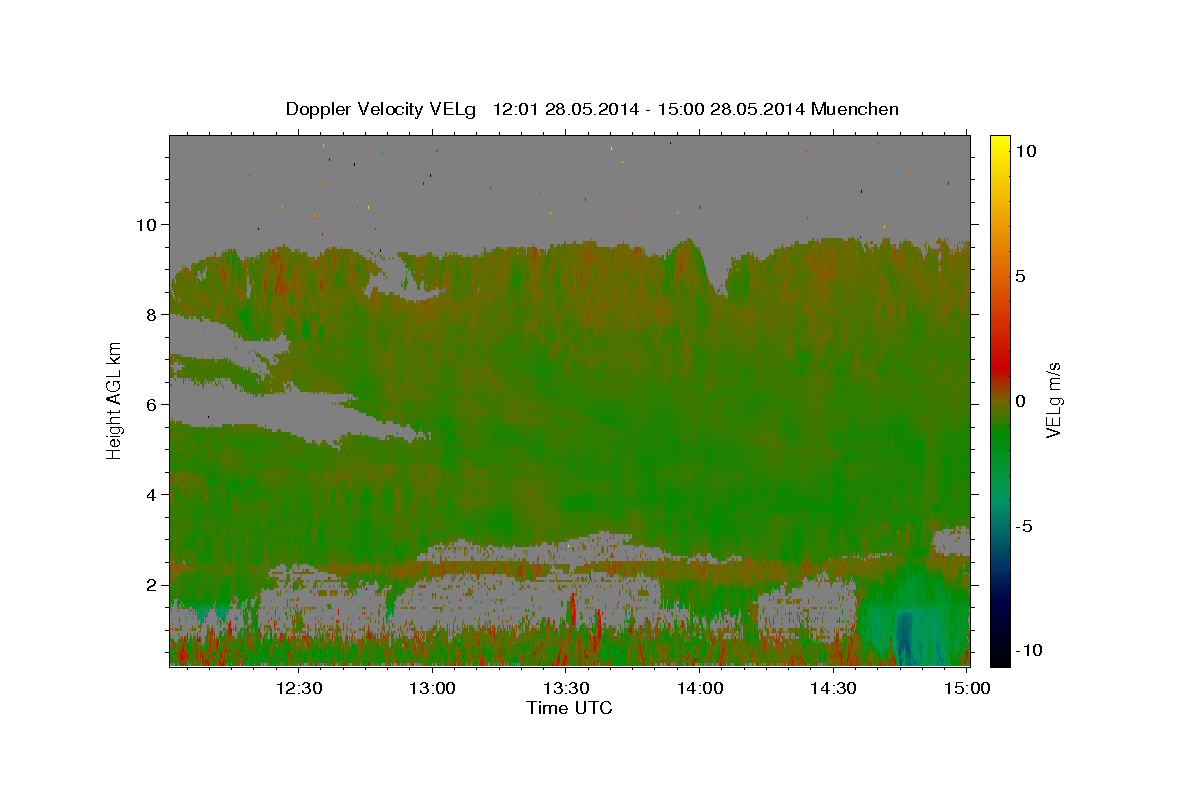Click the height label '2'
Viewport: 1200px width, 800px height.
[151, 584]
